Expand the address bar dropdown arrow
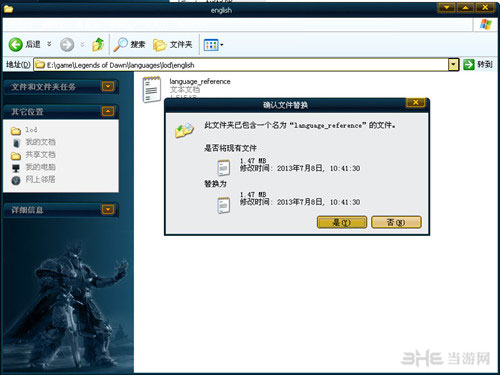The width and height of the screenshot is (500, 375). coord(453,65)
